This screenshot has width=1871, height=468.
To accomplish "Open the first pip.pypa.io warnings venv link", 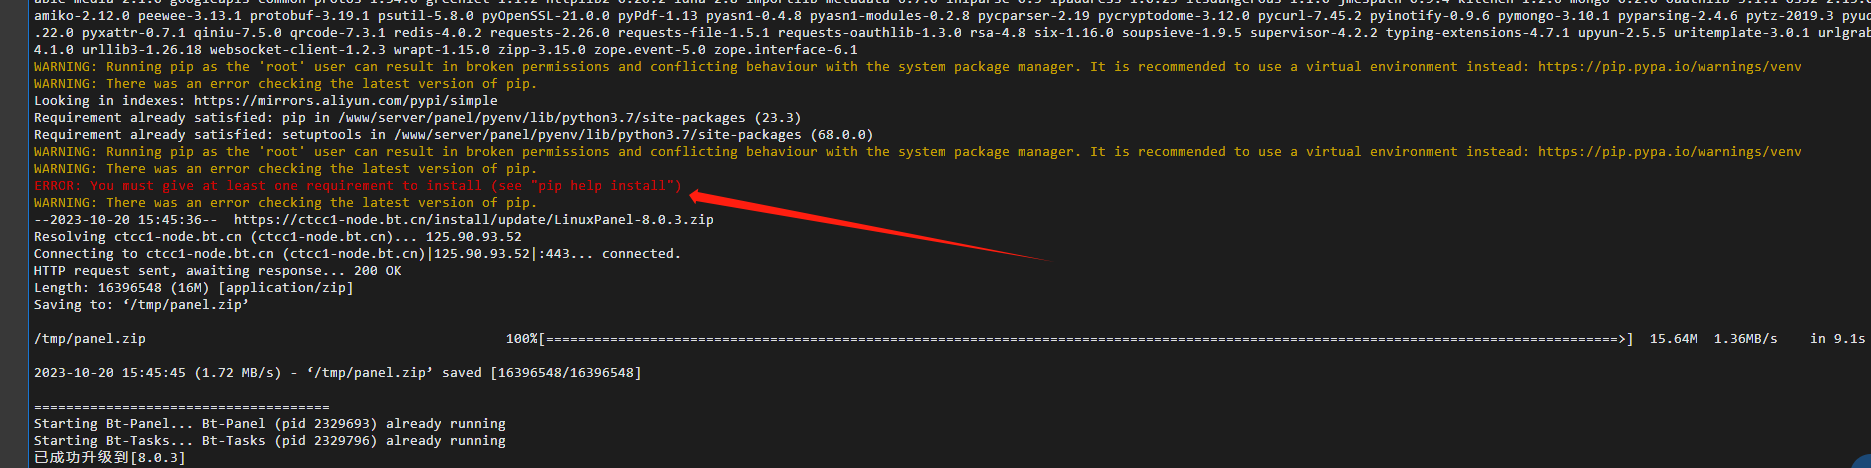I will pyautogui.click(x=1669, y=67).
